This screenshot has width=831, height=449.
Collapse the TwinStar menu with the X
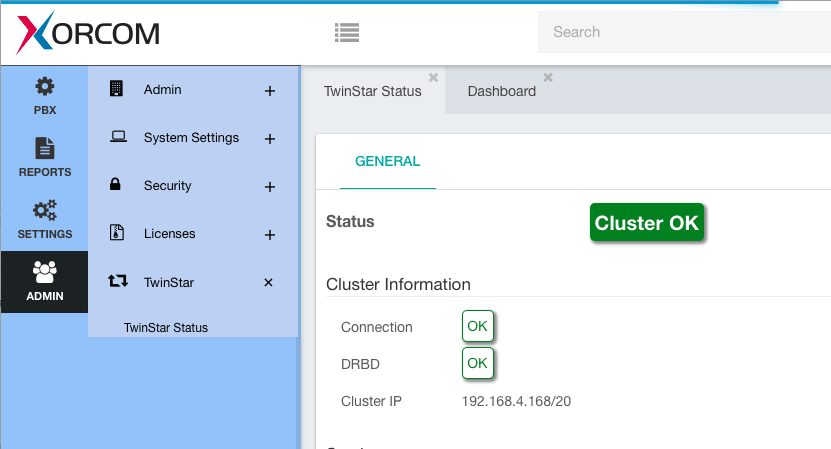click(268, 283)
